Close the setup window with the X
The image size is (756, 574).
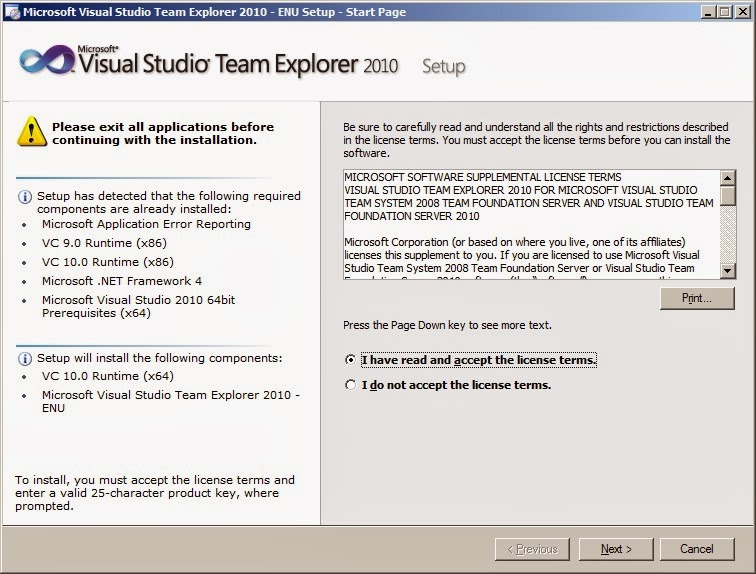click(743, 12)
